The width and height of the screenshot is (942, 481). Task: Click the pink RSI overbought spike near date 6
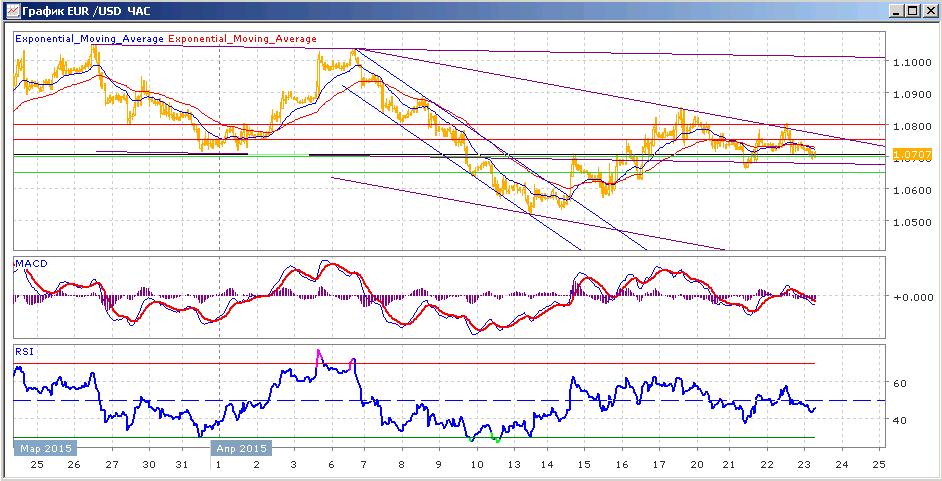coord(318,355)
